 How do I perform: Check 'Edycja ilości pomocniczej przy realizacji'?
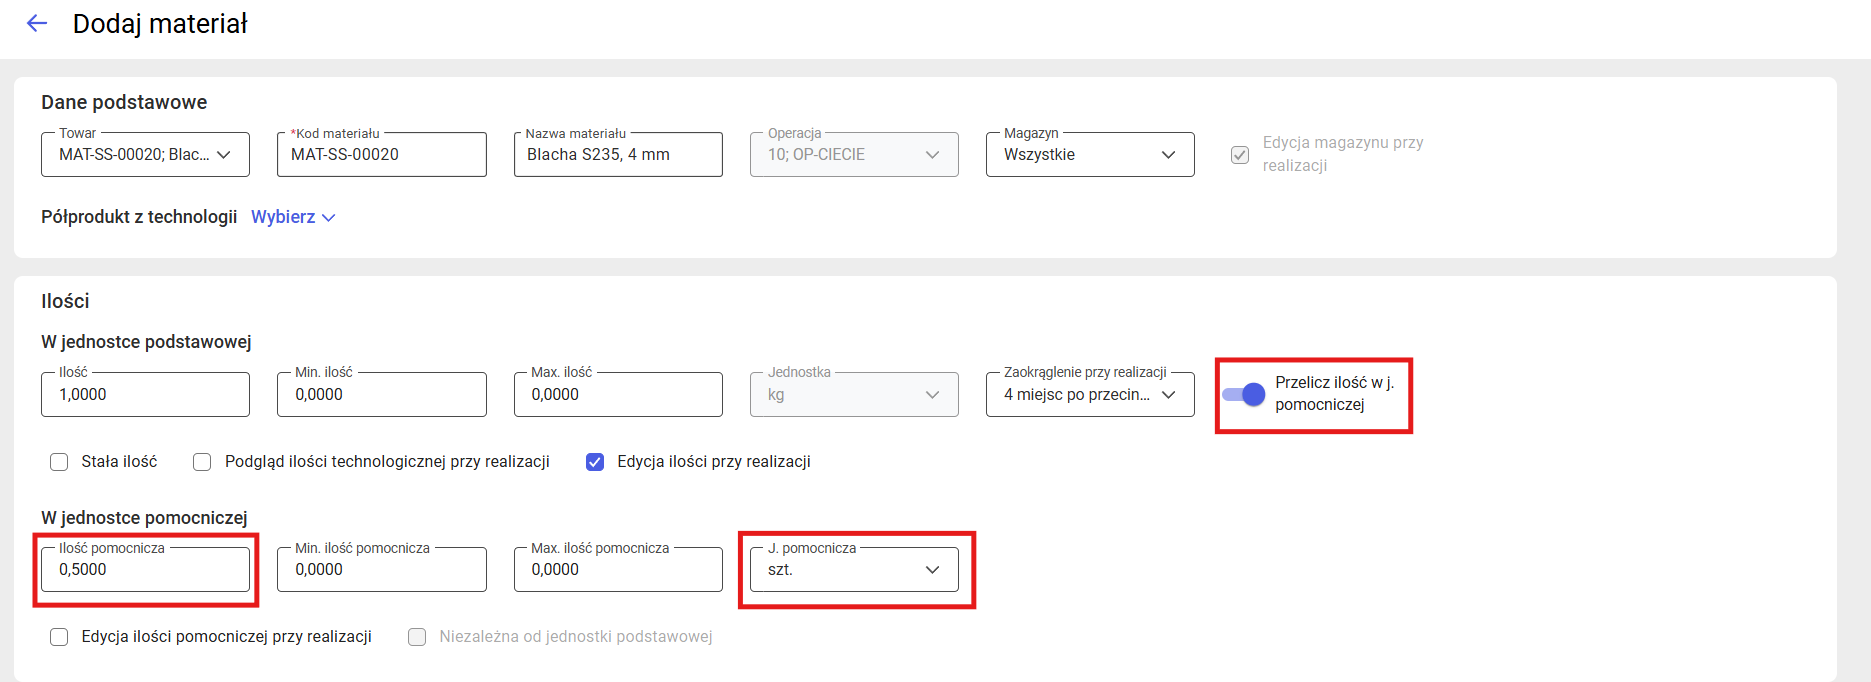point(59,637)
